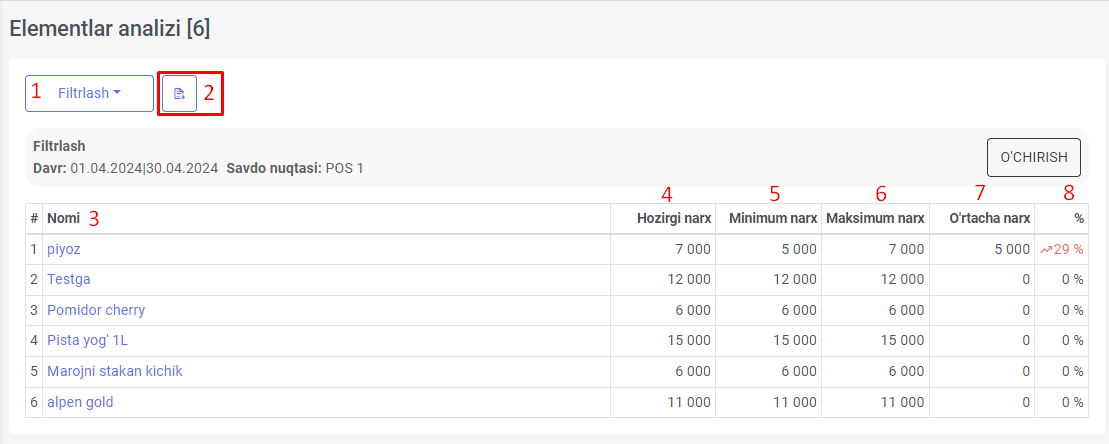Select the 11 000 minimum price of alpen gold
1109x444 pixels.
pos(796,402)
